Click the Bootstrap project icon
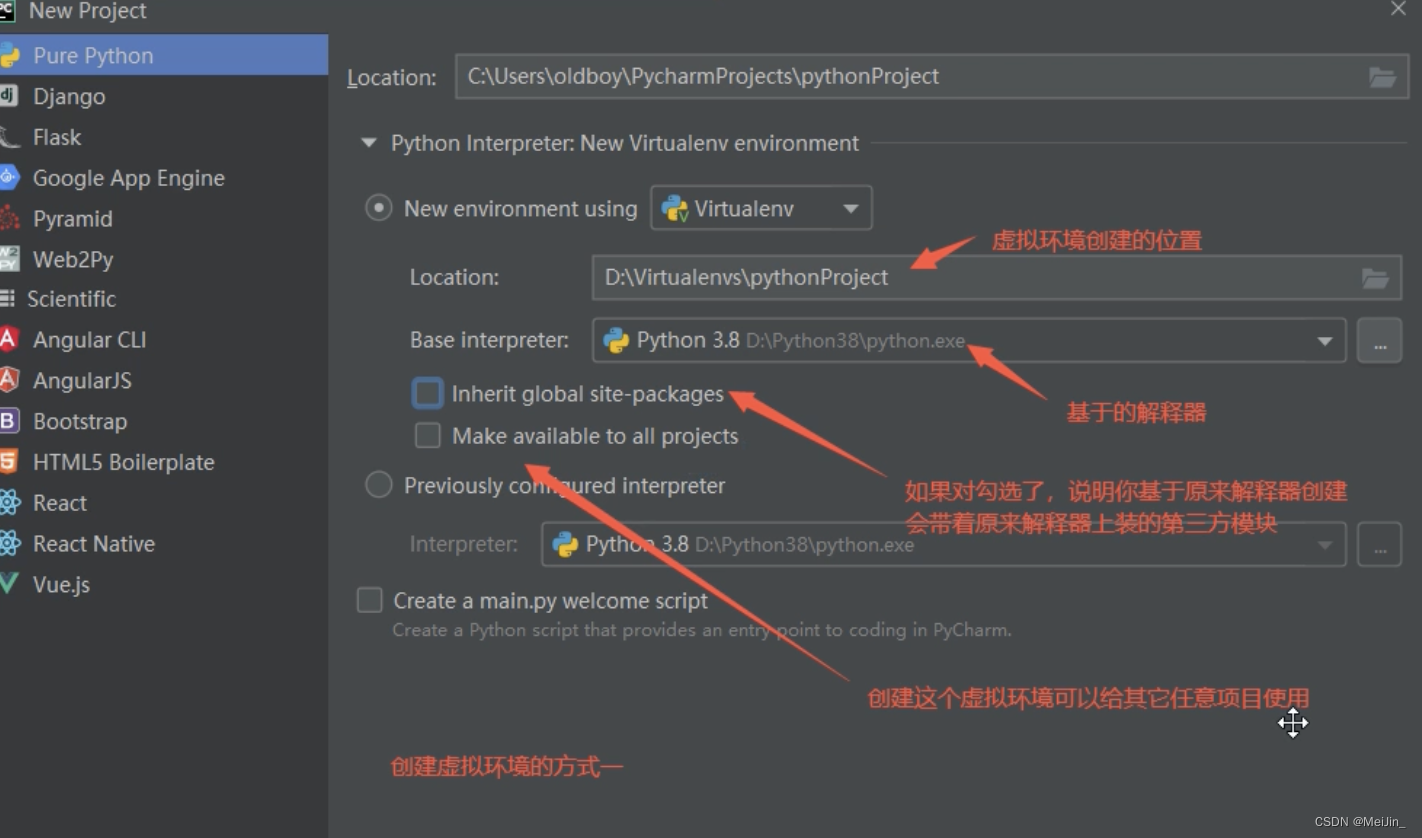Image resolution: width=1422 pixels, height=838 pixels. pos(8,421)
